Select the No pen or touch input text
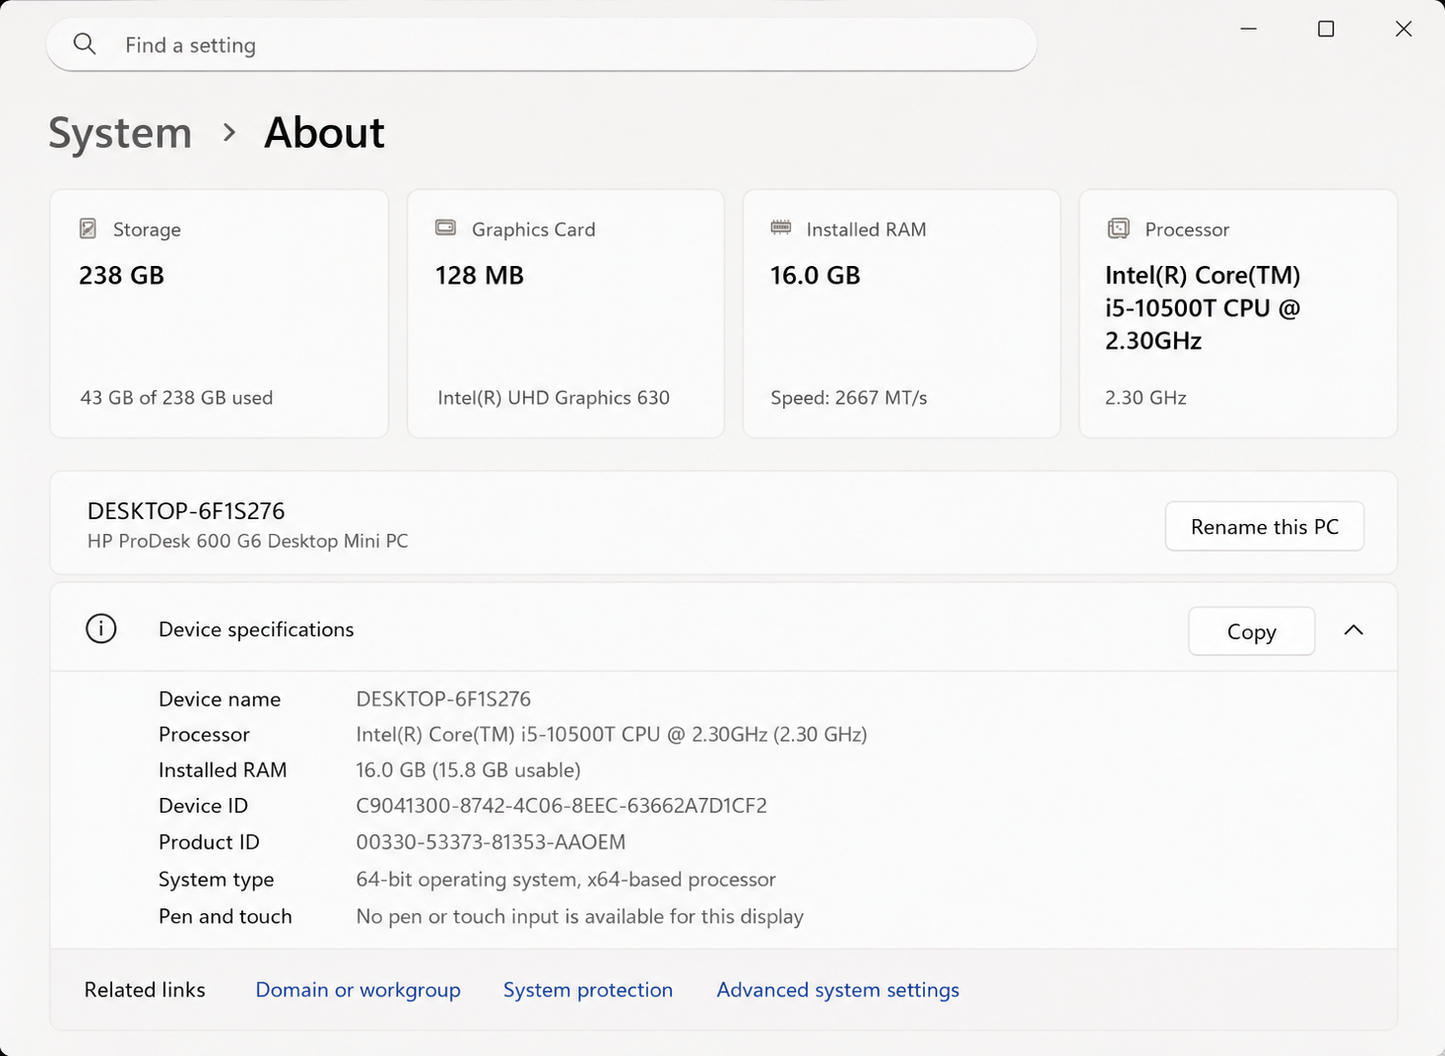Viewport: 1445px width, 1056px height. point(580,917)
